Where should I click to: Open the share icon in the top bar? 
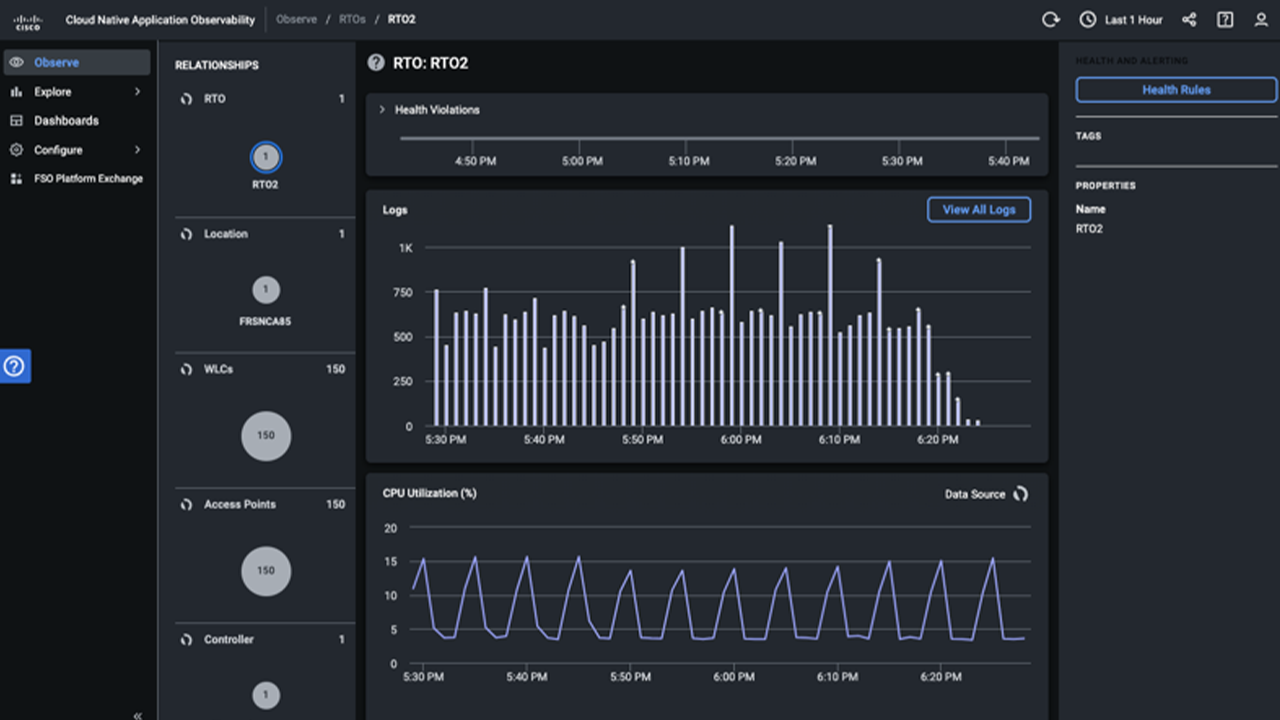coord(1189,19)
